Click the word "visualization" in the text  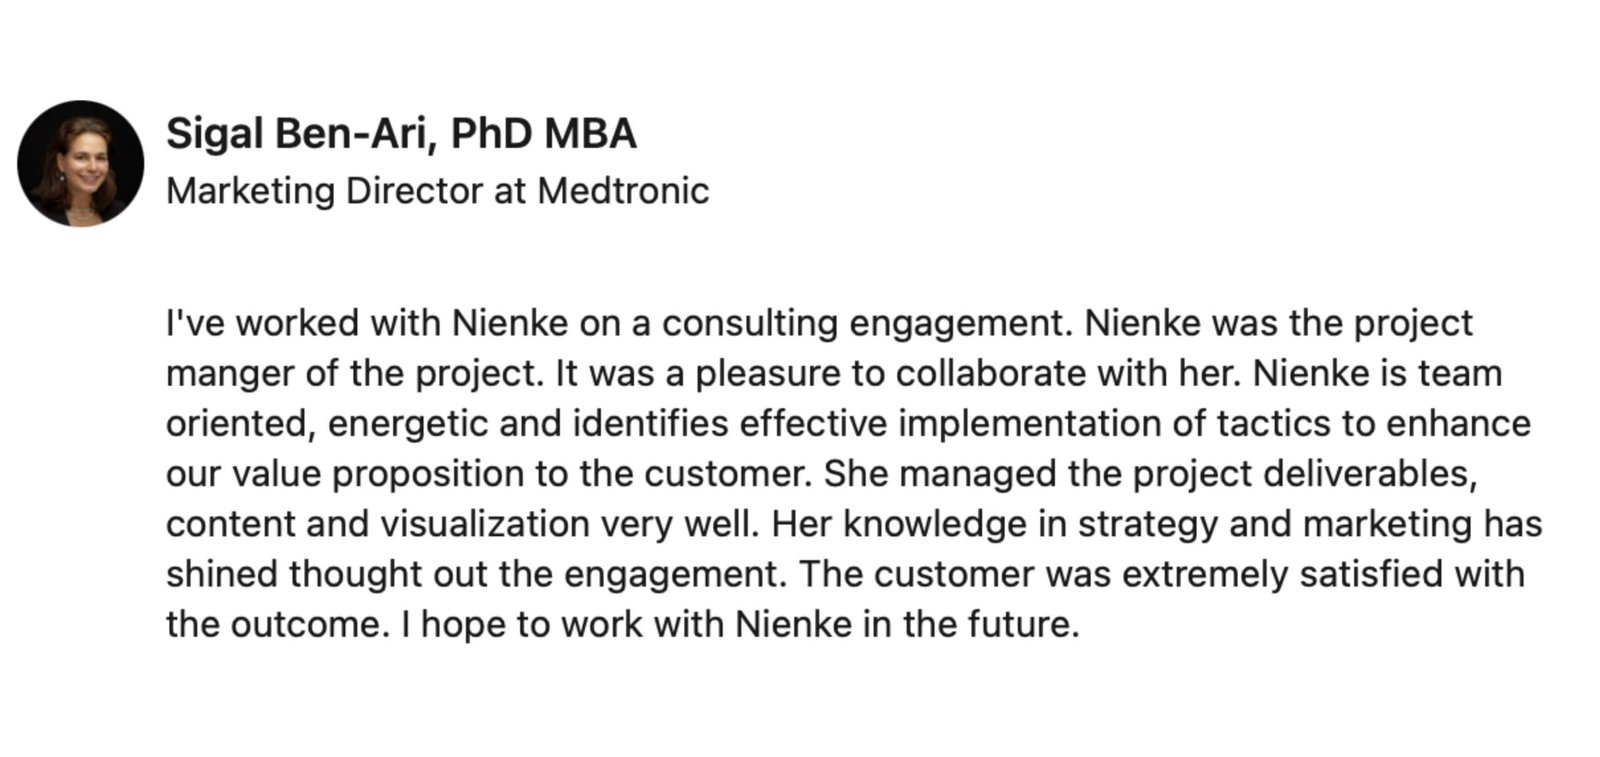(484, 524)
